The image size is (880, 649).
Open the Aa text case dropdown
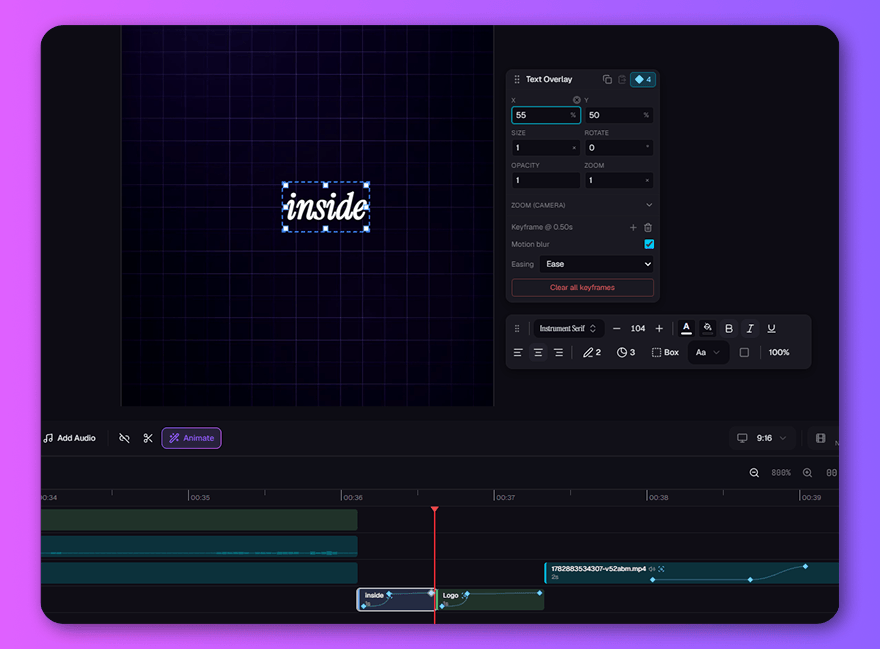point(708,353)
